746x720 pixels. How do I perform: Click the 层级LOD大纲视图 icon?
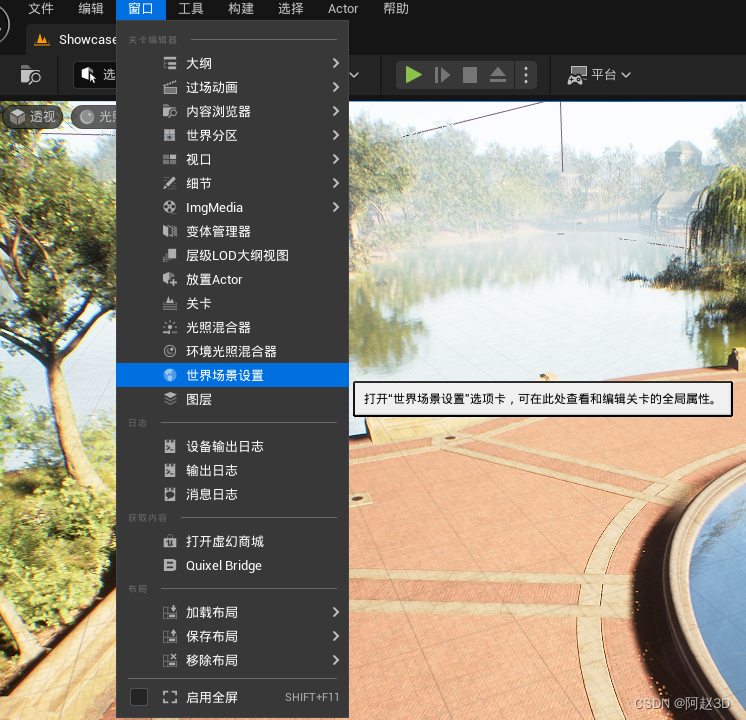point(170,256)
